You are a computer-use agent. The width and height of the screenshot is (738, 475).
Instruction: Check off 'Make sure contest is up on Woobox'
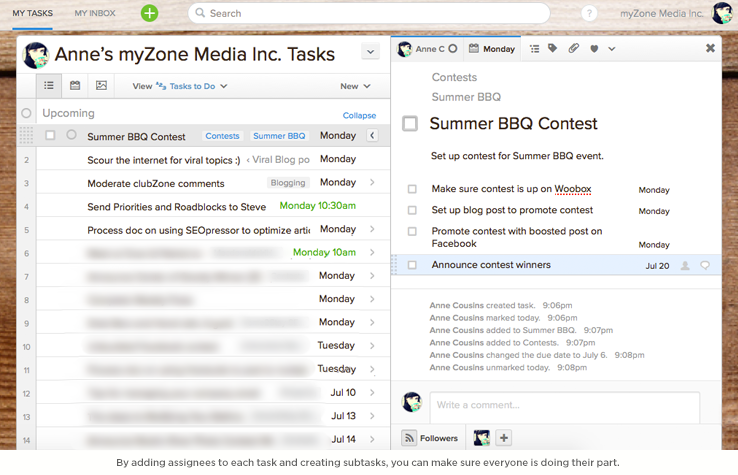[x=412, y=189]
